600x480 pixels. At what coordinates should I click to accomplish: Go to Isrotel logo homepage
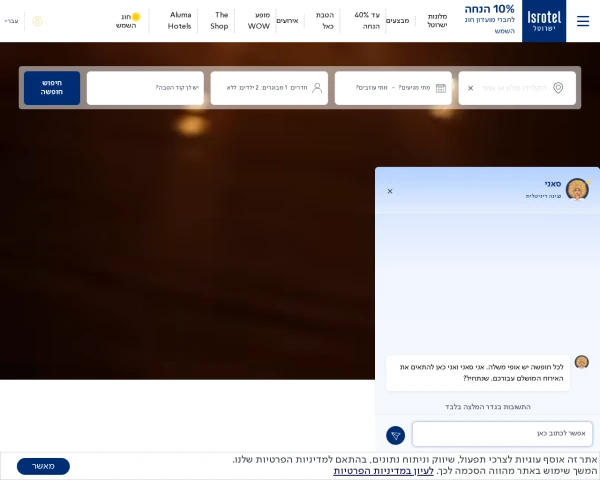[544, 21]
